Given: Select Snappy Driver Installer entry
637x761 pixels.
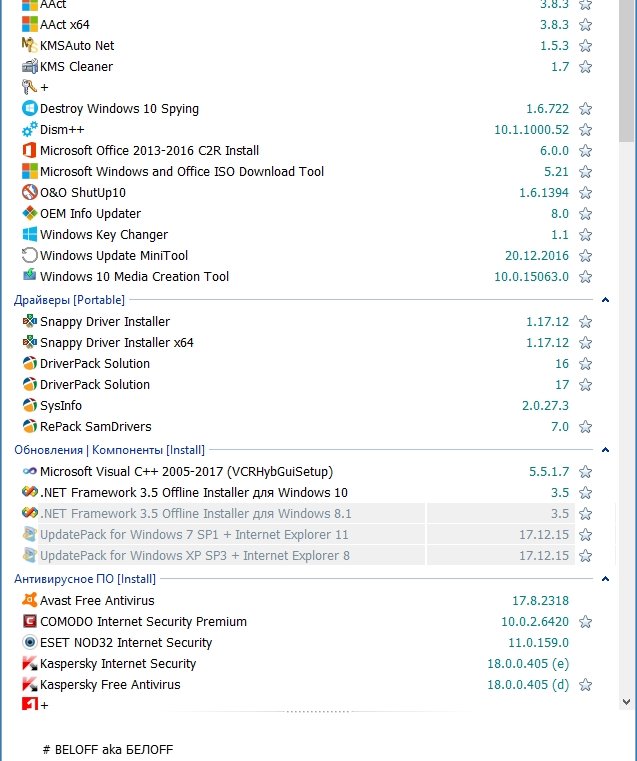Looking at the screenshot, I should (105, 321).
